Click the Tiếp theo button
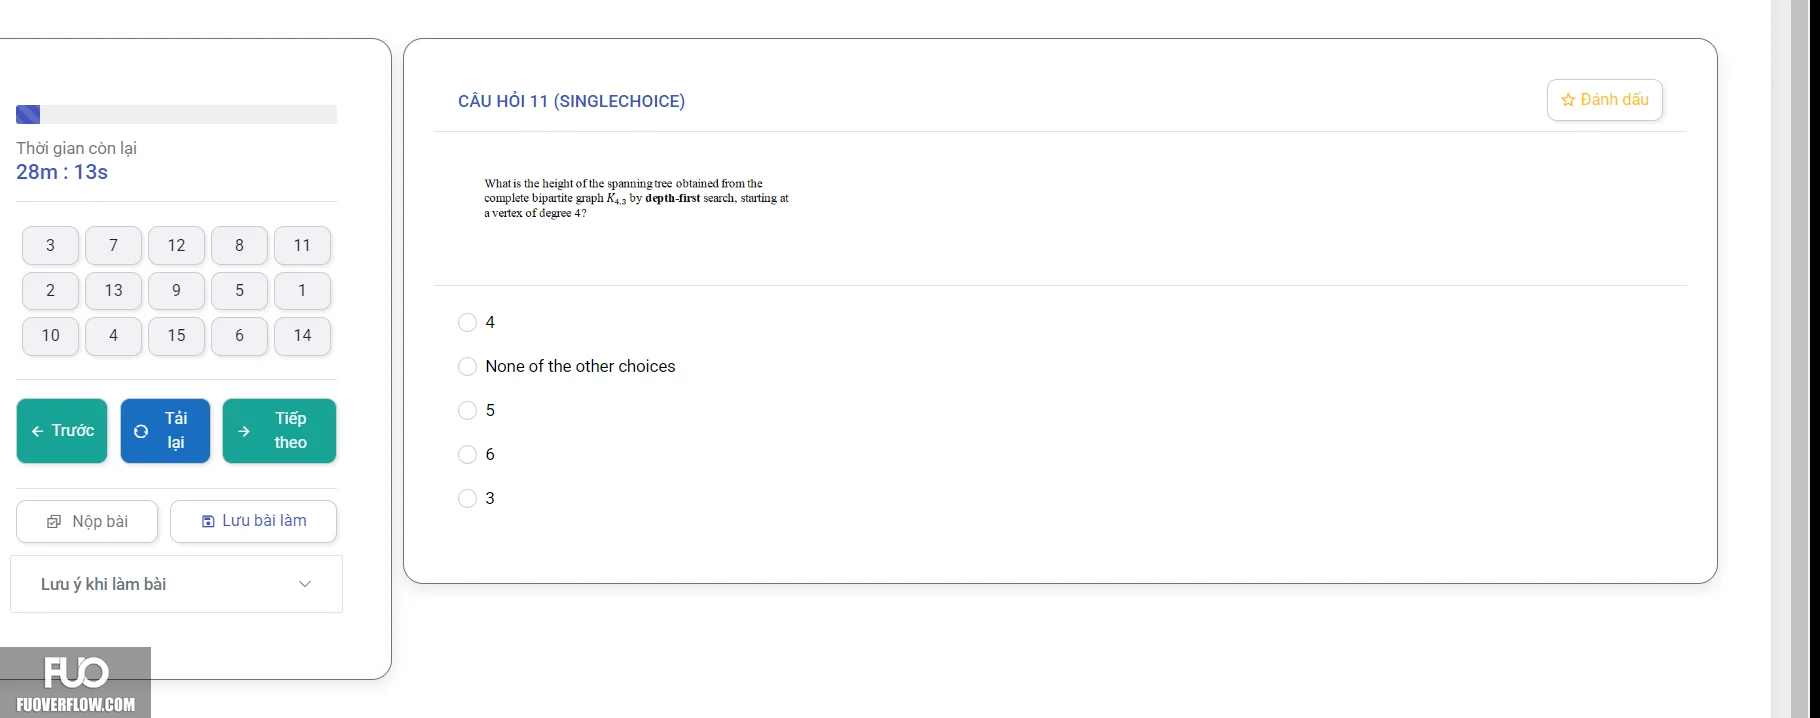This screenshot has height=718, width=1820. click(x=279, y=431)
